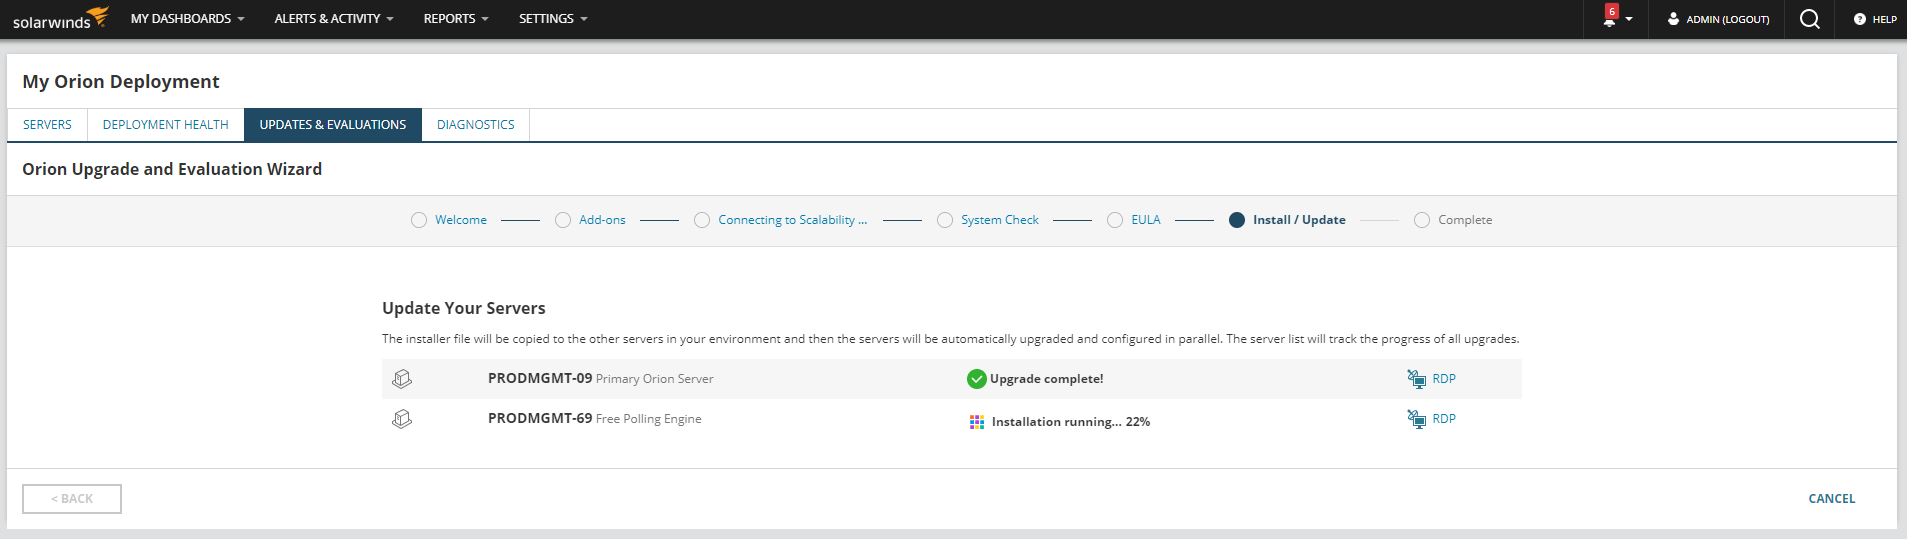
Task: Open the Help question mark icon
Action: [x=1860, y=19]
